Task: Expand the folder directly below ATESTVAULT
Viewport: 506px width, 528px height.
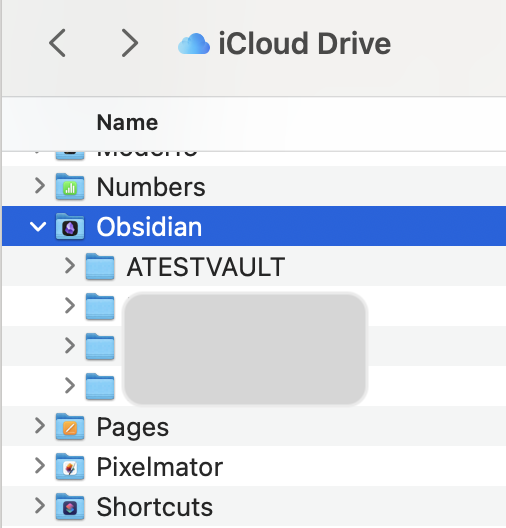Action: (x=70, y=306)
